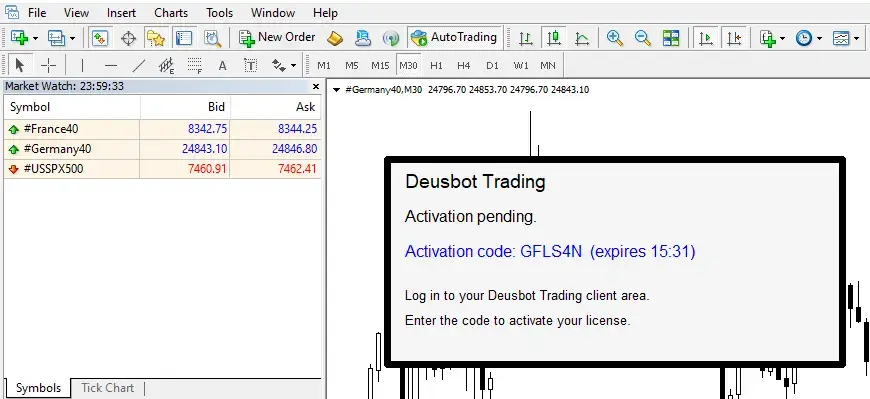870x399 pixels.
Task: Open a New Order dialog
Action: tap(277, 38)
